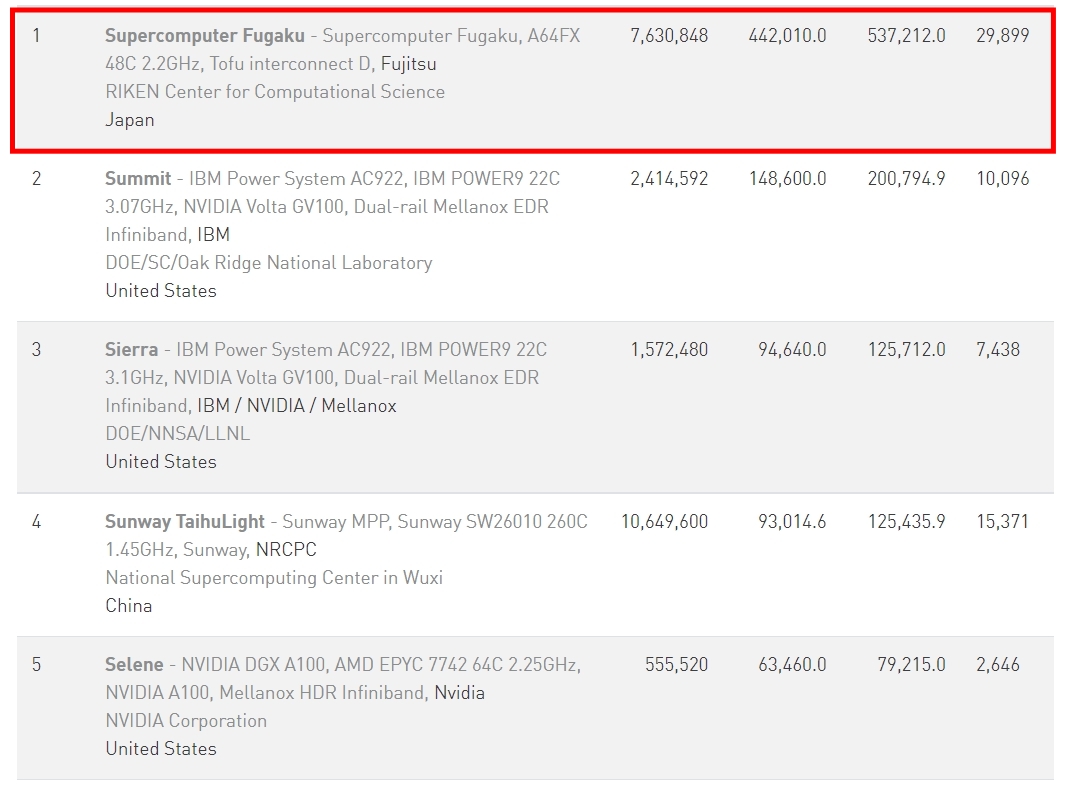Select Summit power value 10,096

click(x=1002, y=179)
